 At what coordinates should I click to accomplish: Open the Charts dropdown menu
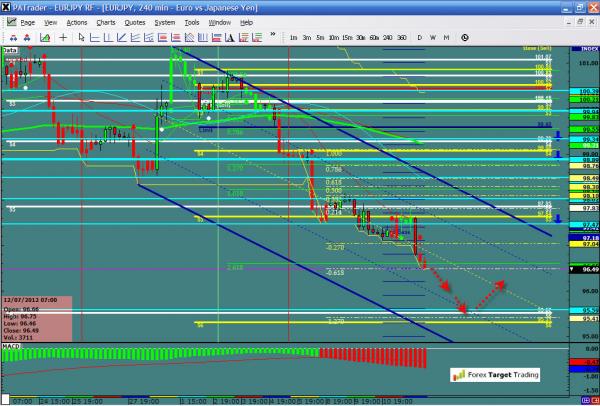tap(105, 21)
